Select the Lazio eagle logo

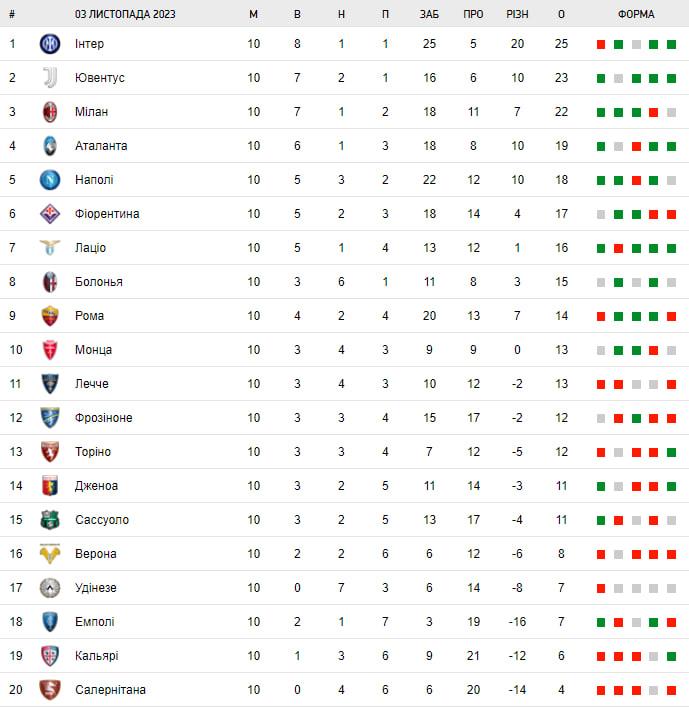click(50, 248)
